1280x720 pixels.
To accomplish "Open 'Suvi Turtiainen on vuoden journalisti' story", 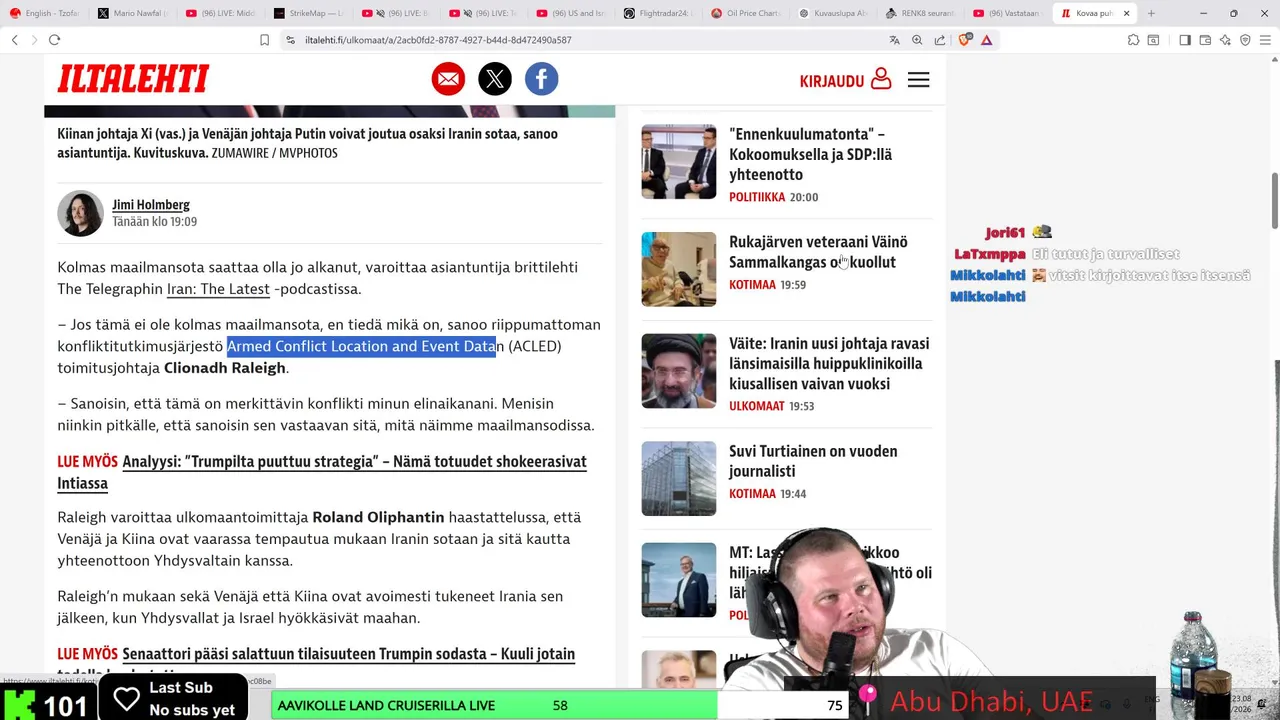I will coord(813,461).
